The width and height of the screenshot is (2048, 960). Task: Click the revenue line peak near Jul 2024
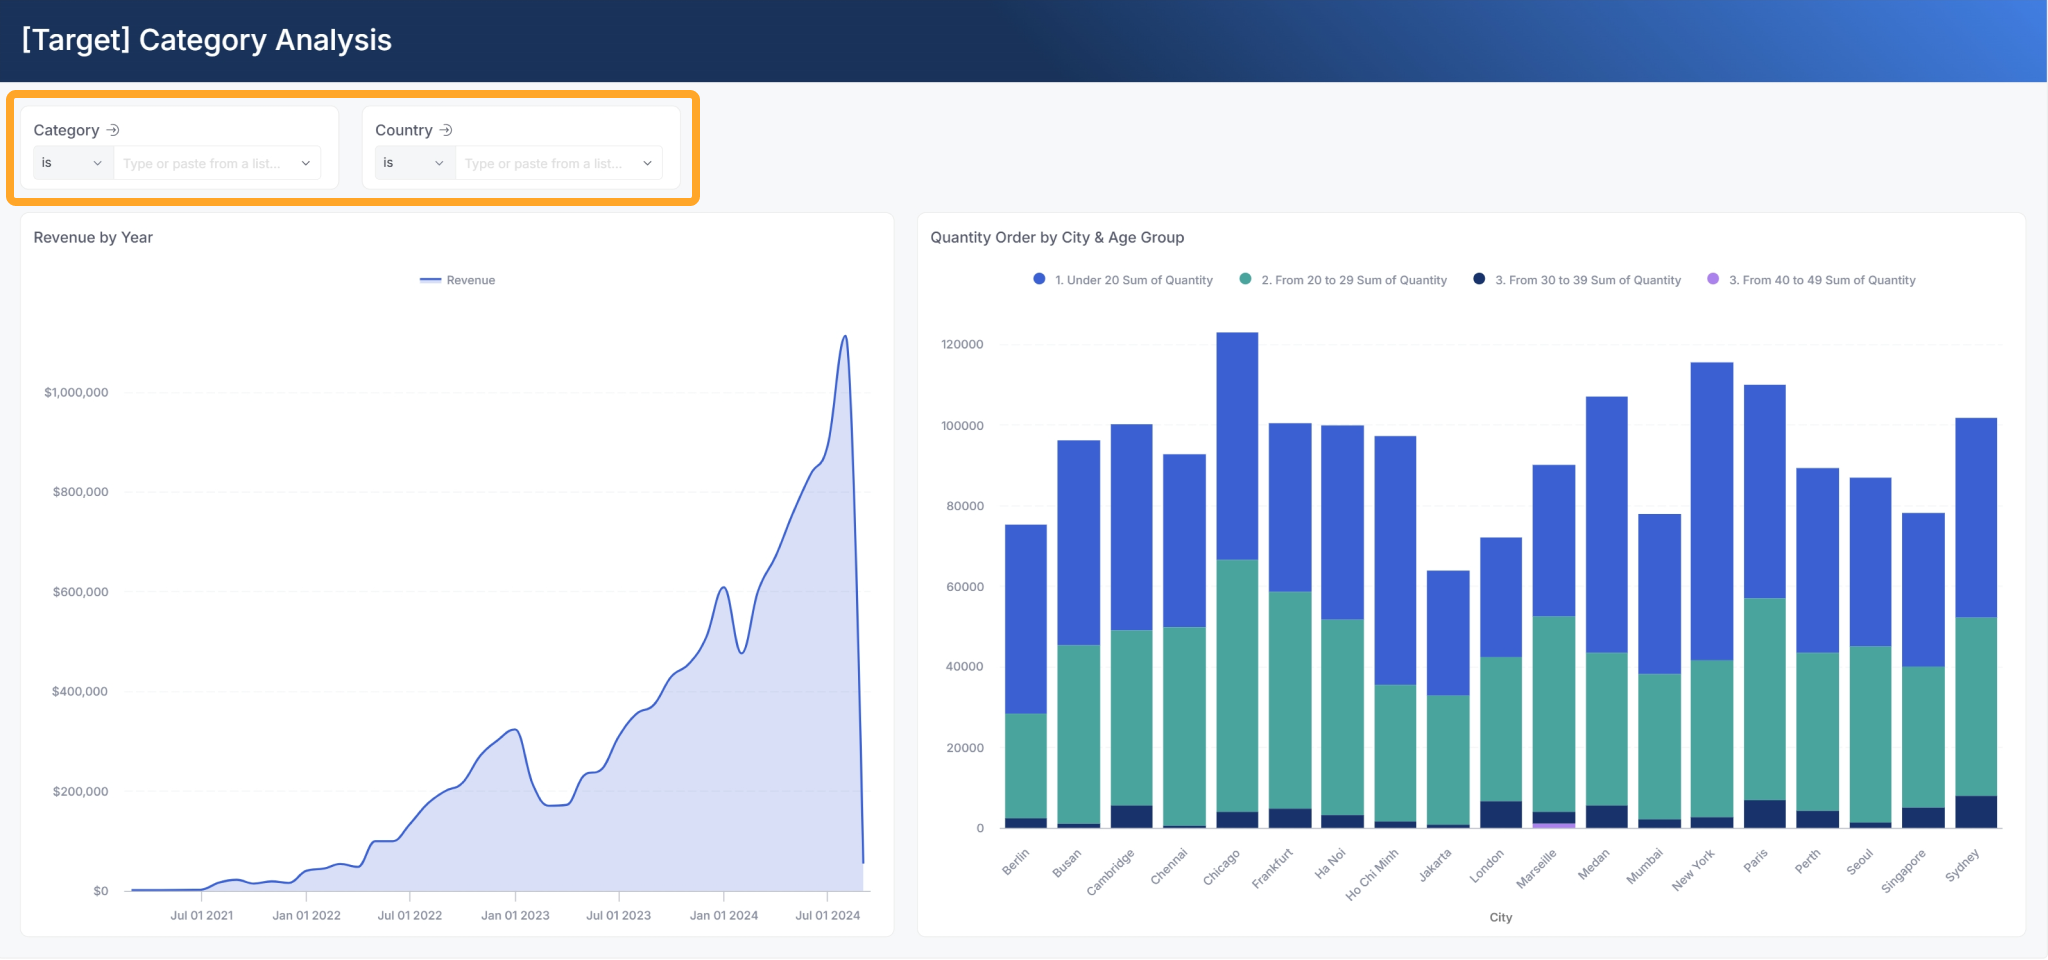(x=846, y=337)
